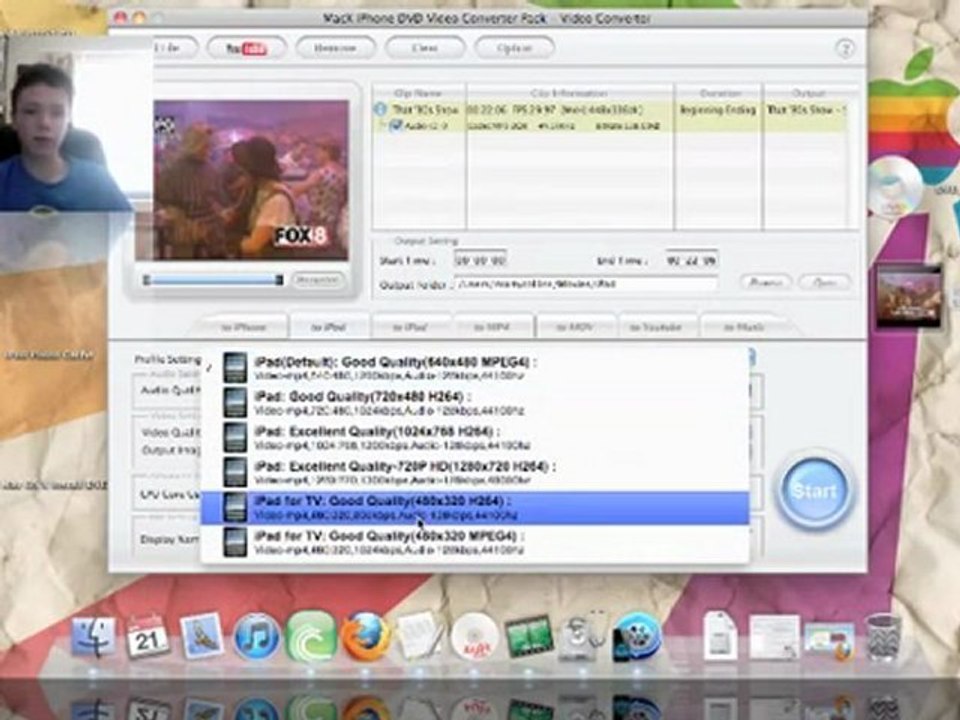Open TextEdit paper-and-pen dock icon
Image resolution: width=960 pixels, height=720 pixels.
click(x=421, y=637)
